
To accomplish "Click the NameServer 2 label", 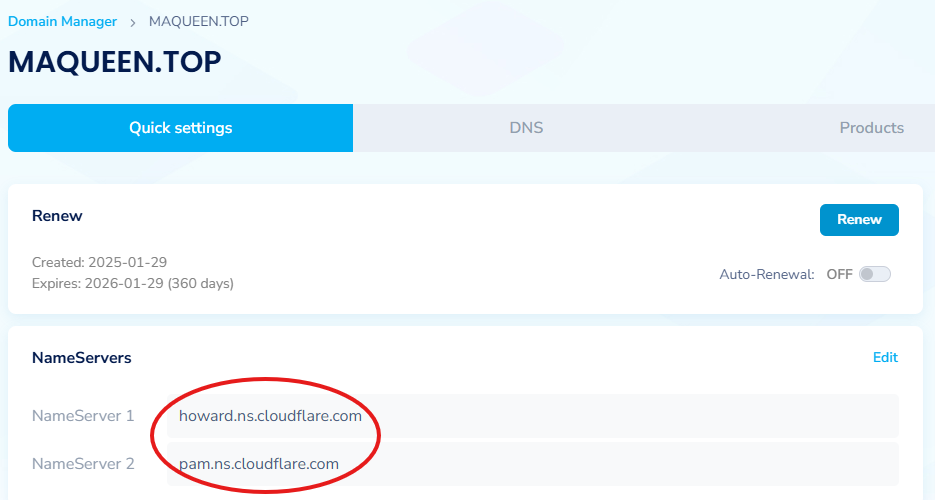I will pos(83,464).
